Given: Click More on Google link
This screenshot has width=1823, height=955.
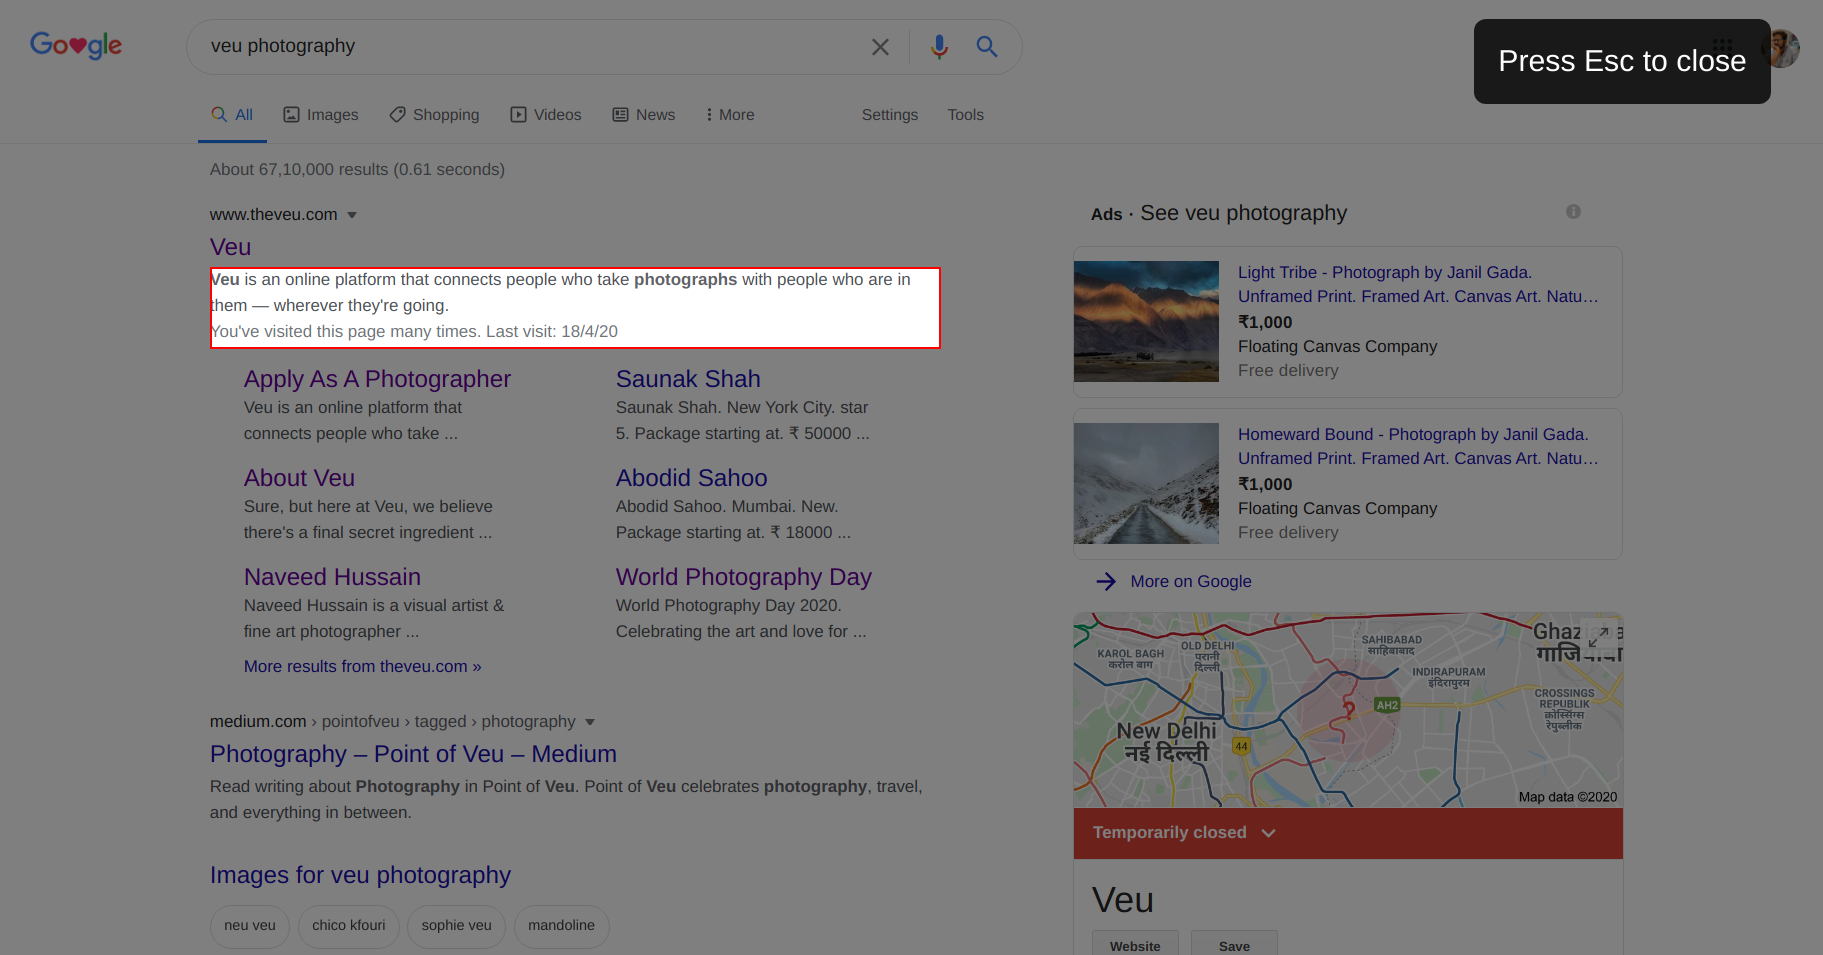Looking at the screenshot, I should coord(1191,582).
